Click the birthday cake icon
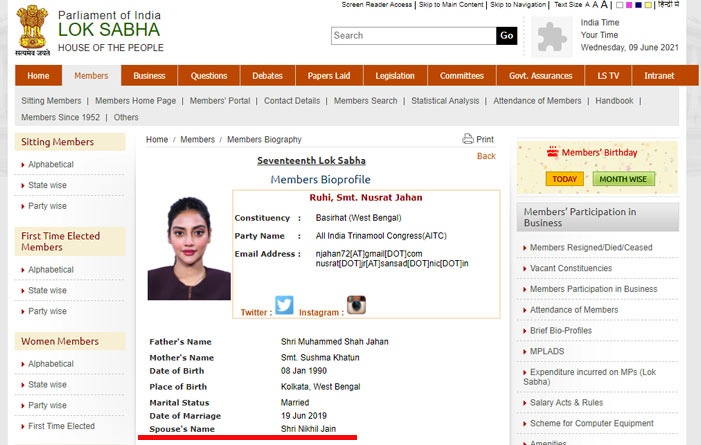 point(553,152)
